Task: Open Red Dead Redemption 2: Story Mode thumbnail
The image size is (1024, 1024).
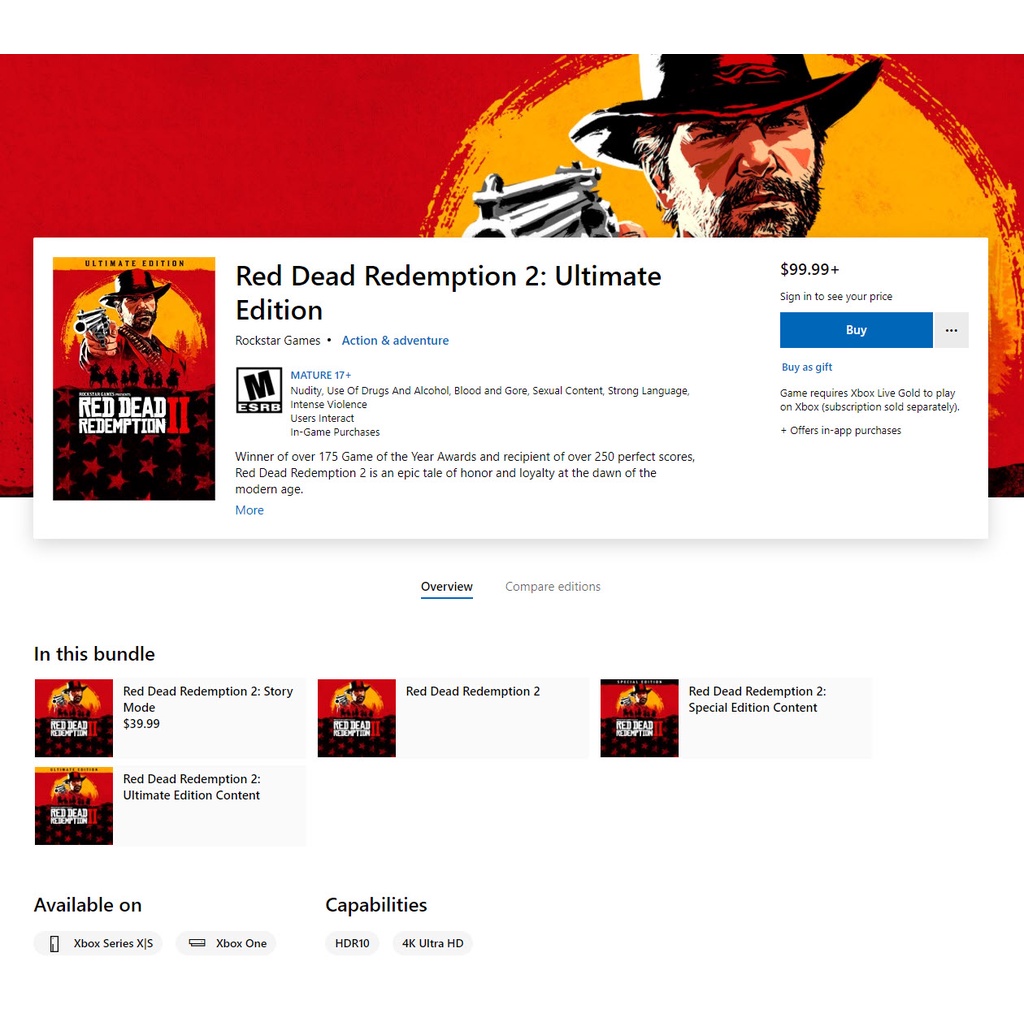Action: [x=74, y=718]
